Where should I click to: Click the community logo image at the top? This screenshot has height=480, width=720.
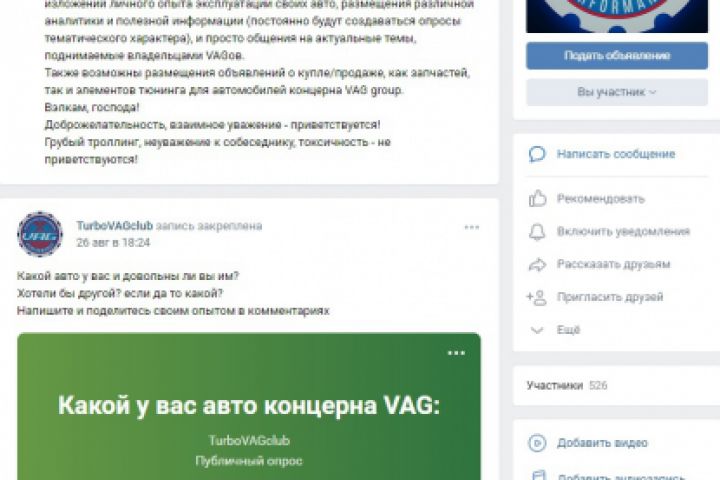pos(617,16)
